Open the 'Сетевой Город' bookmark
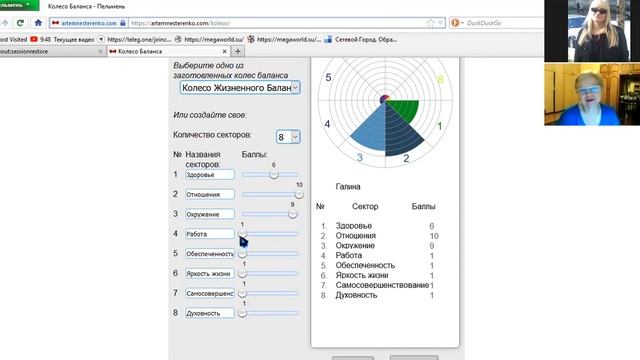The width and height of the screenshot is (640, 360). click(x=361, y=40)
